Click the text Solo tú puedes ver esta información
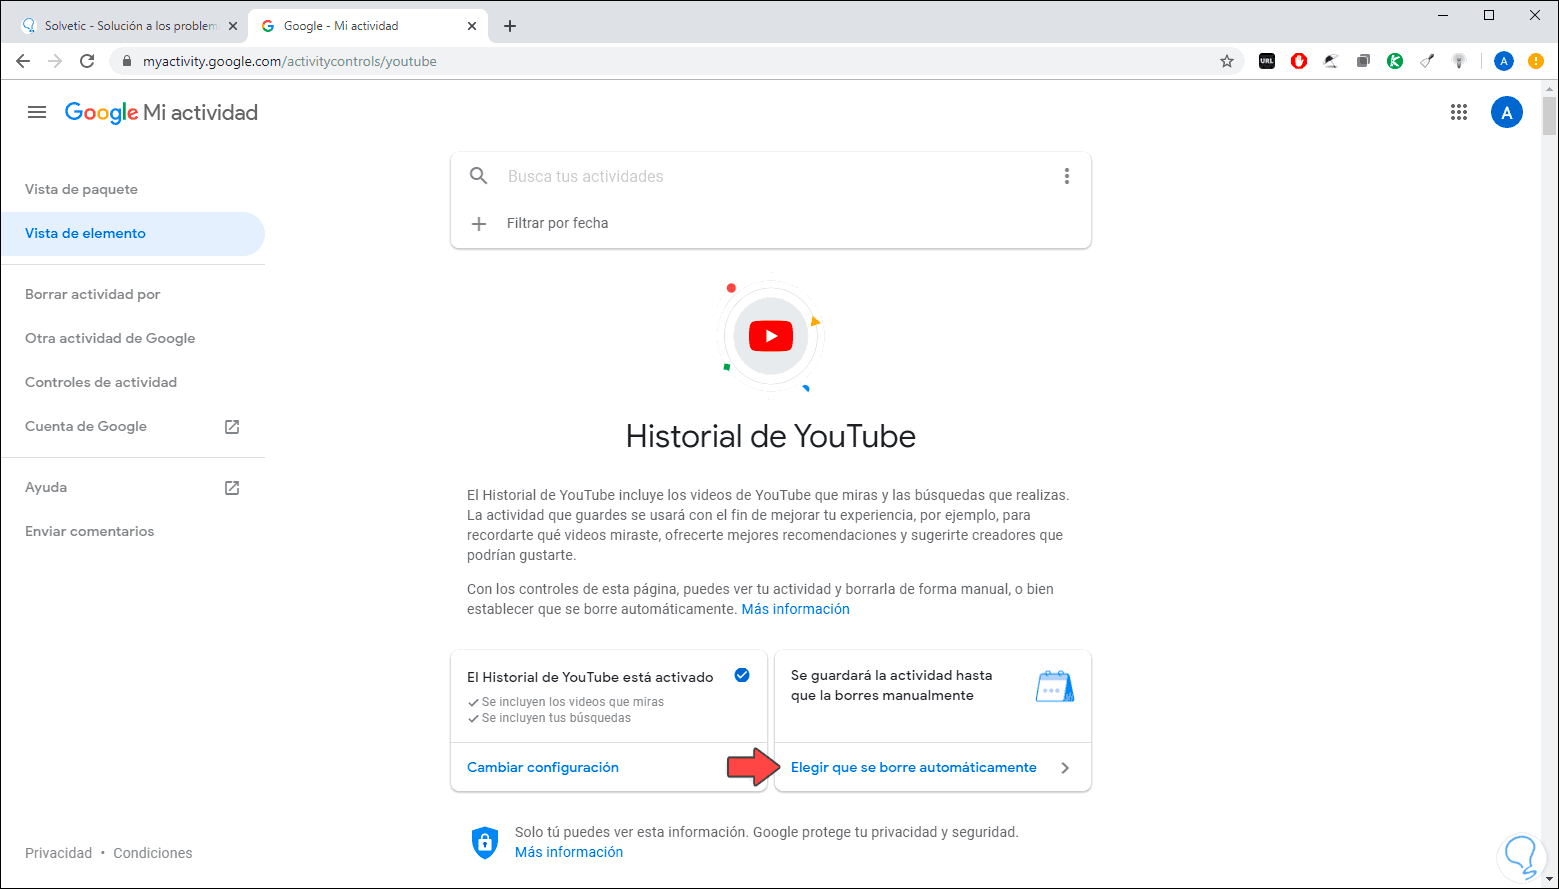The width and height of the screenshot is (1559, 889). [x=632, y=832]
